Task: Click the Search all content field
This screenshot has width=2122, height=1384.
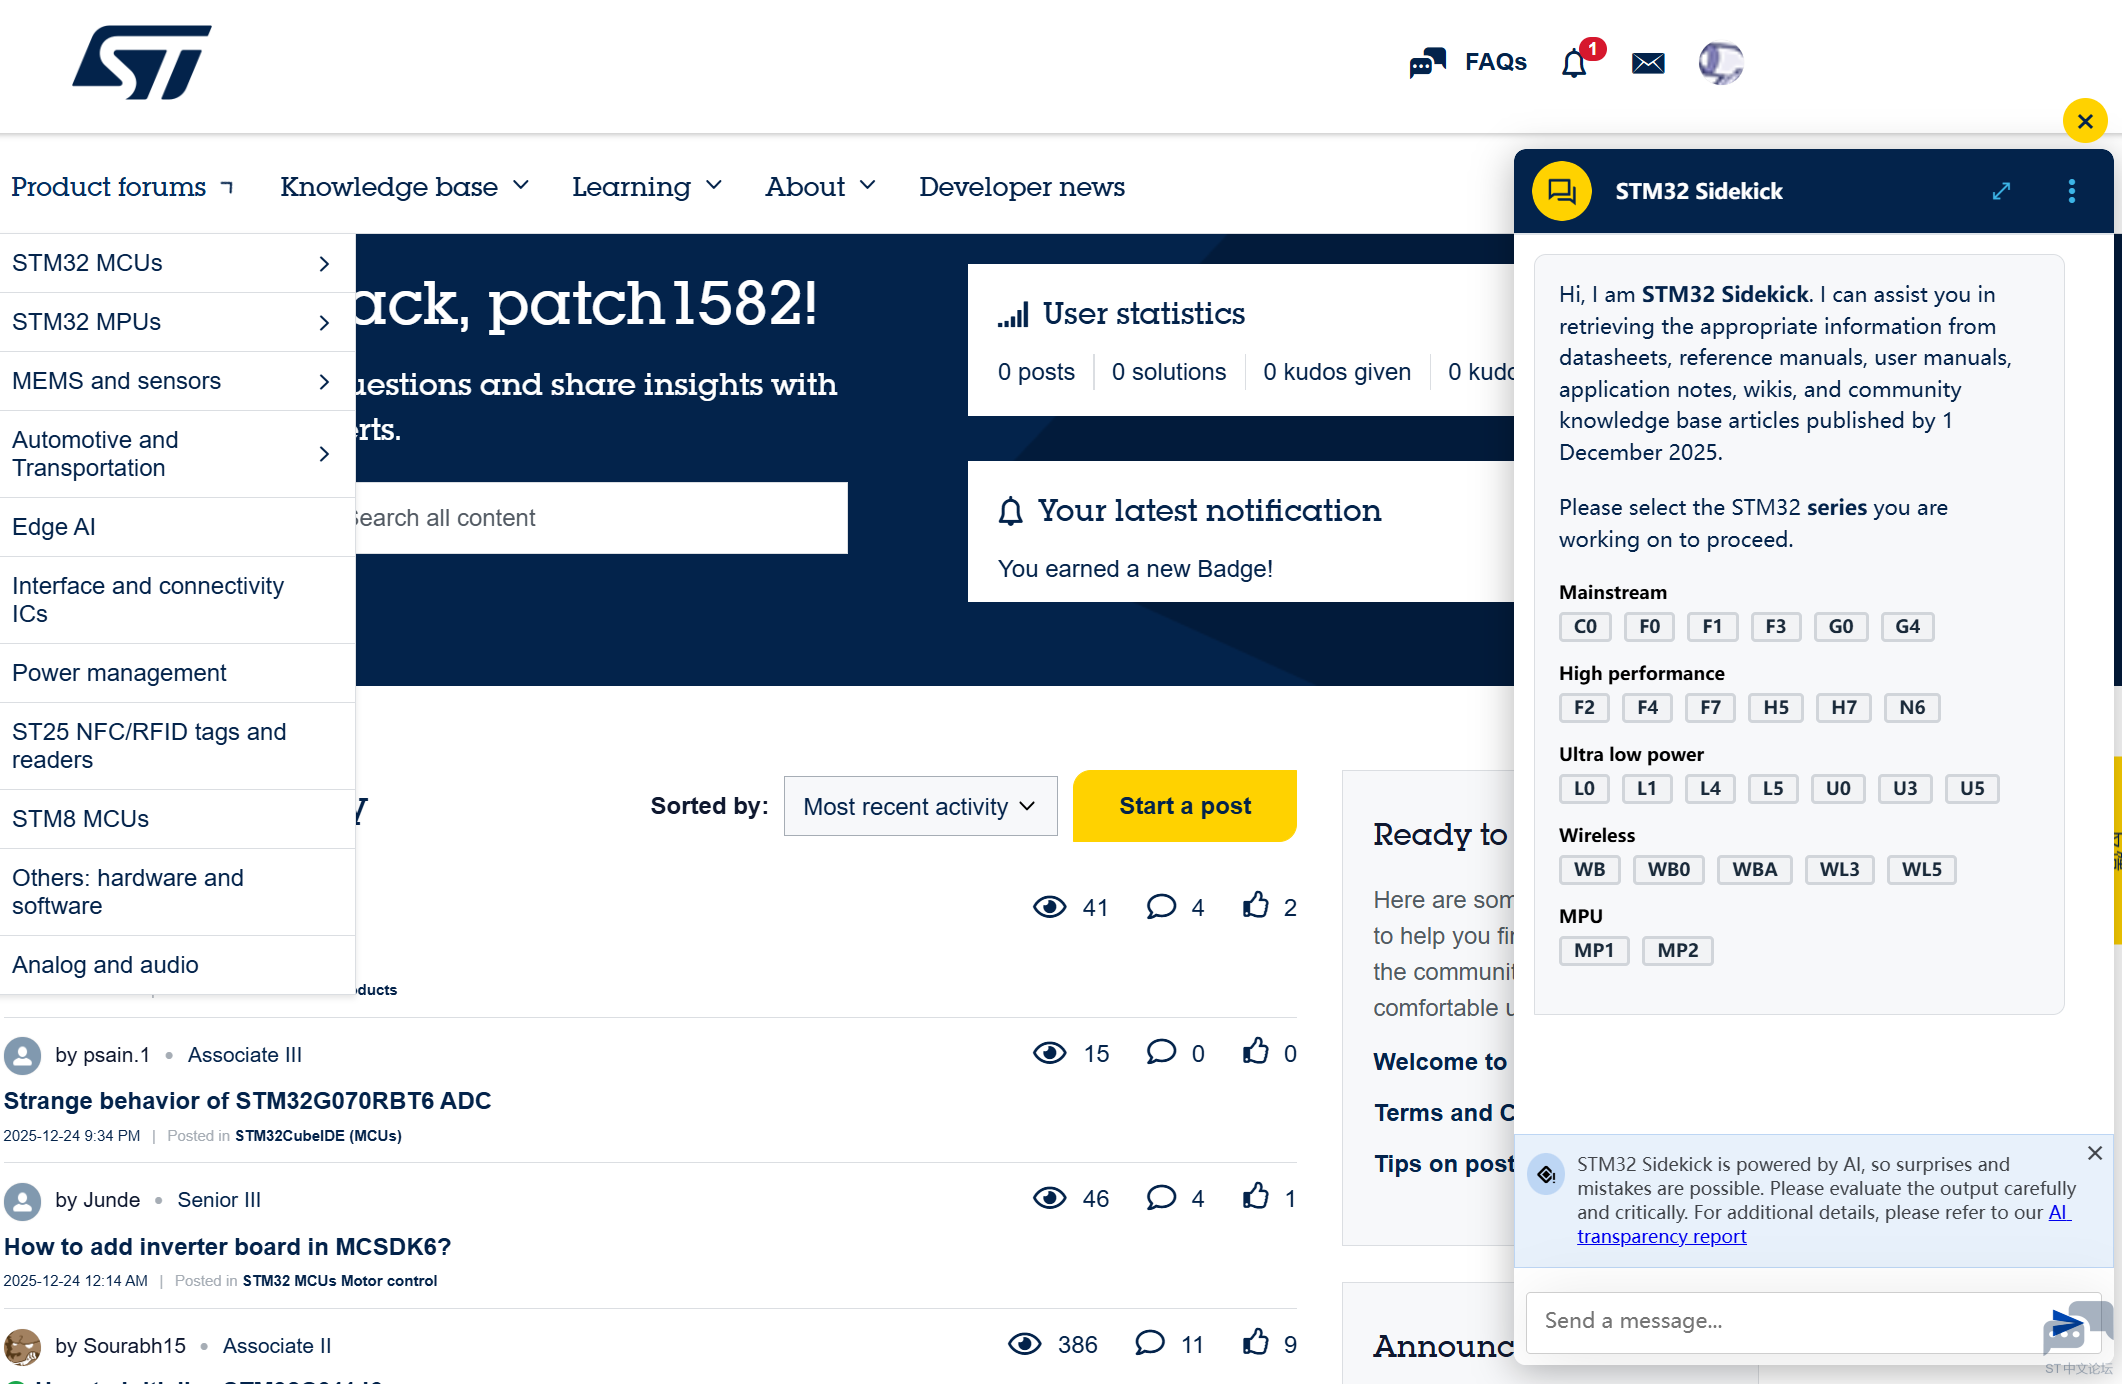Action: [600, 518]
